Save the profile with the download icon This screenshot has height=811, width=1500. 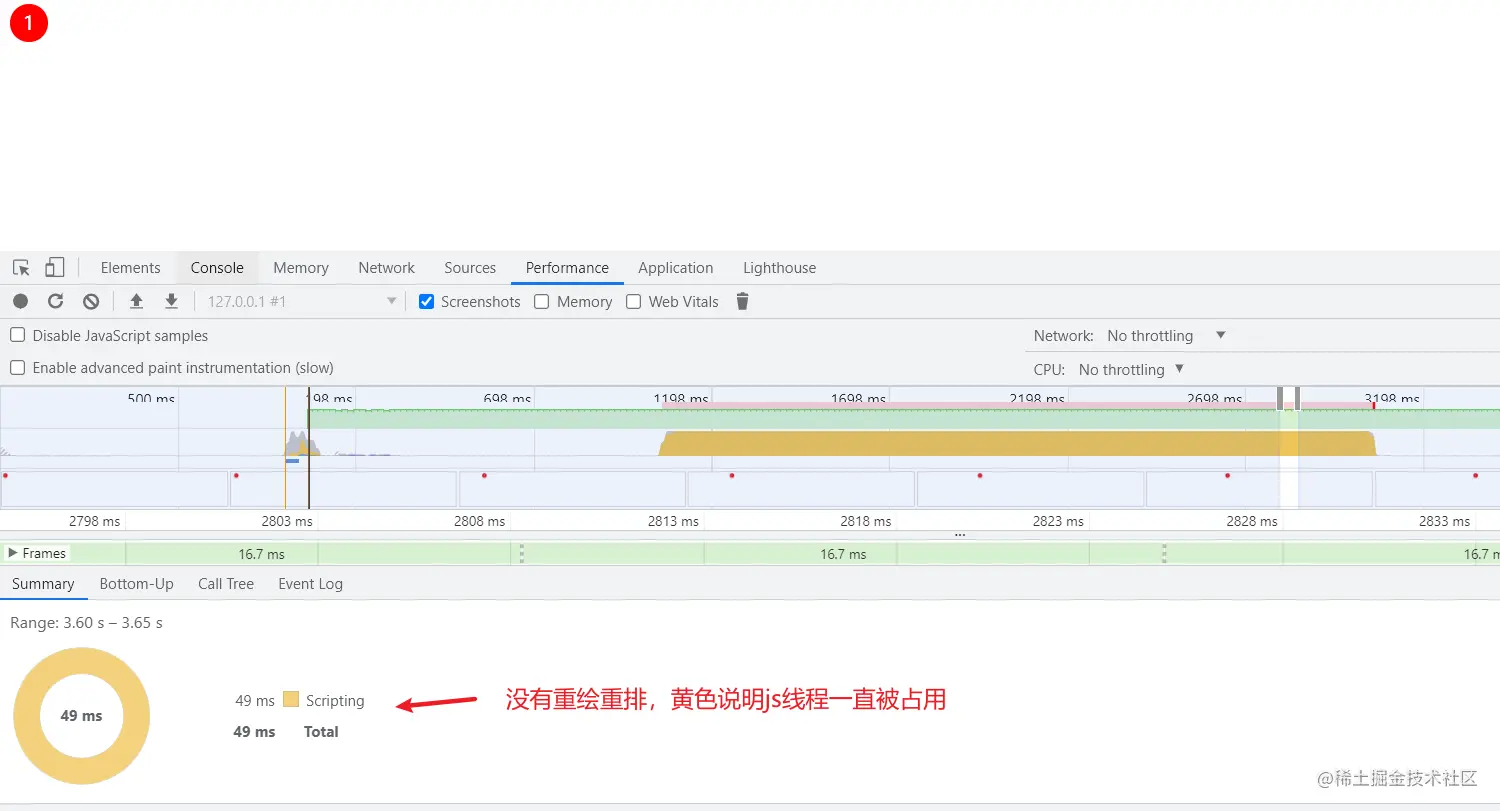[172, 301]
